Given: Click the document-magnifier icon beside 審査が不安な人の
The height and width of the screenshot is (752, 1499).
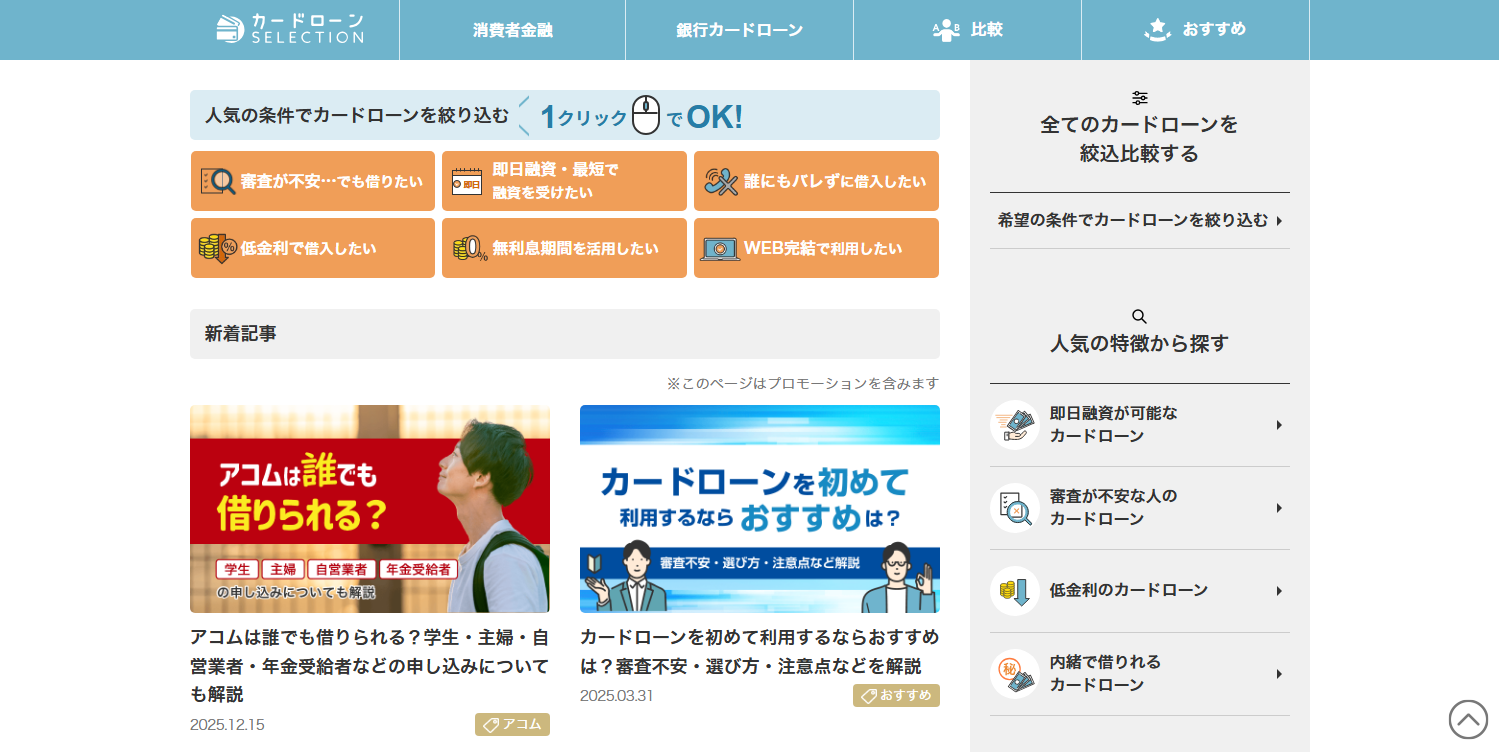Looking at the screenshot, I should (x=1014, y=507).
